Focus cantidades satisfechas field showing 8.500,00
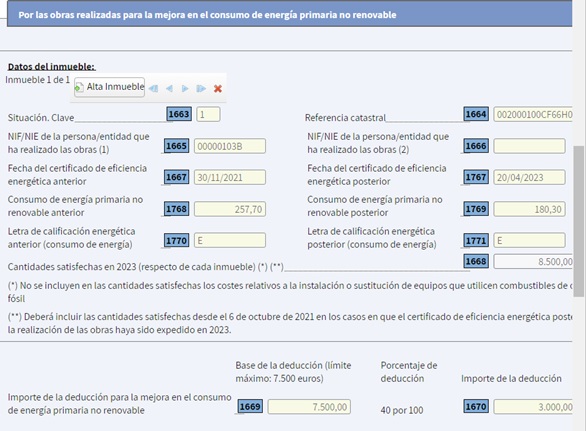 coord(533,262)
